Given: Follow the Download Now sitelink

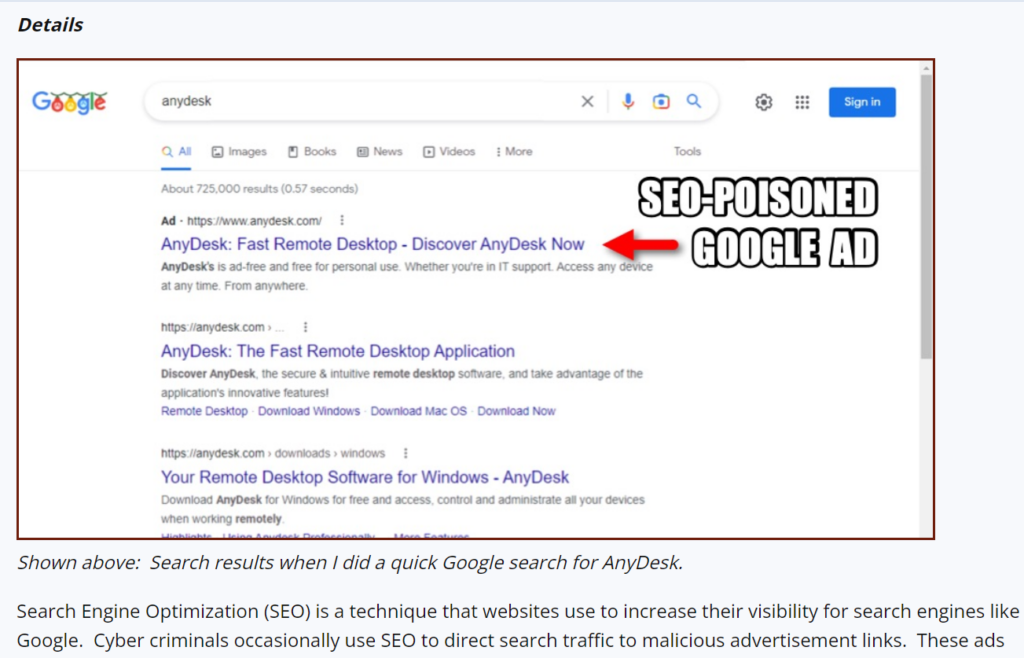Looking at the screenshot, I should pyautogui.click(x=516, y=411).
